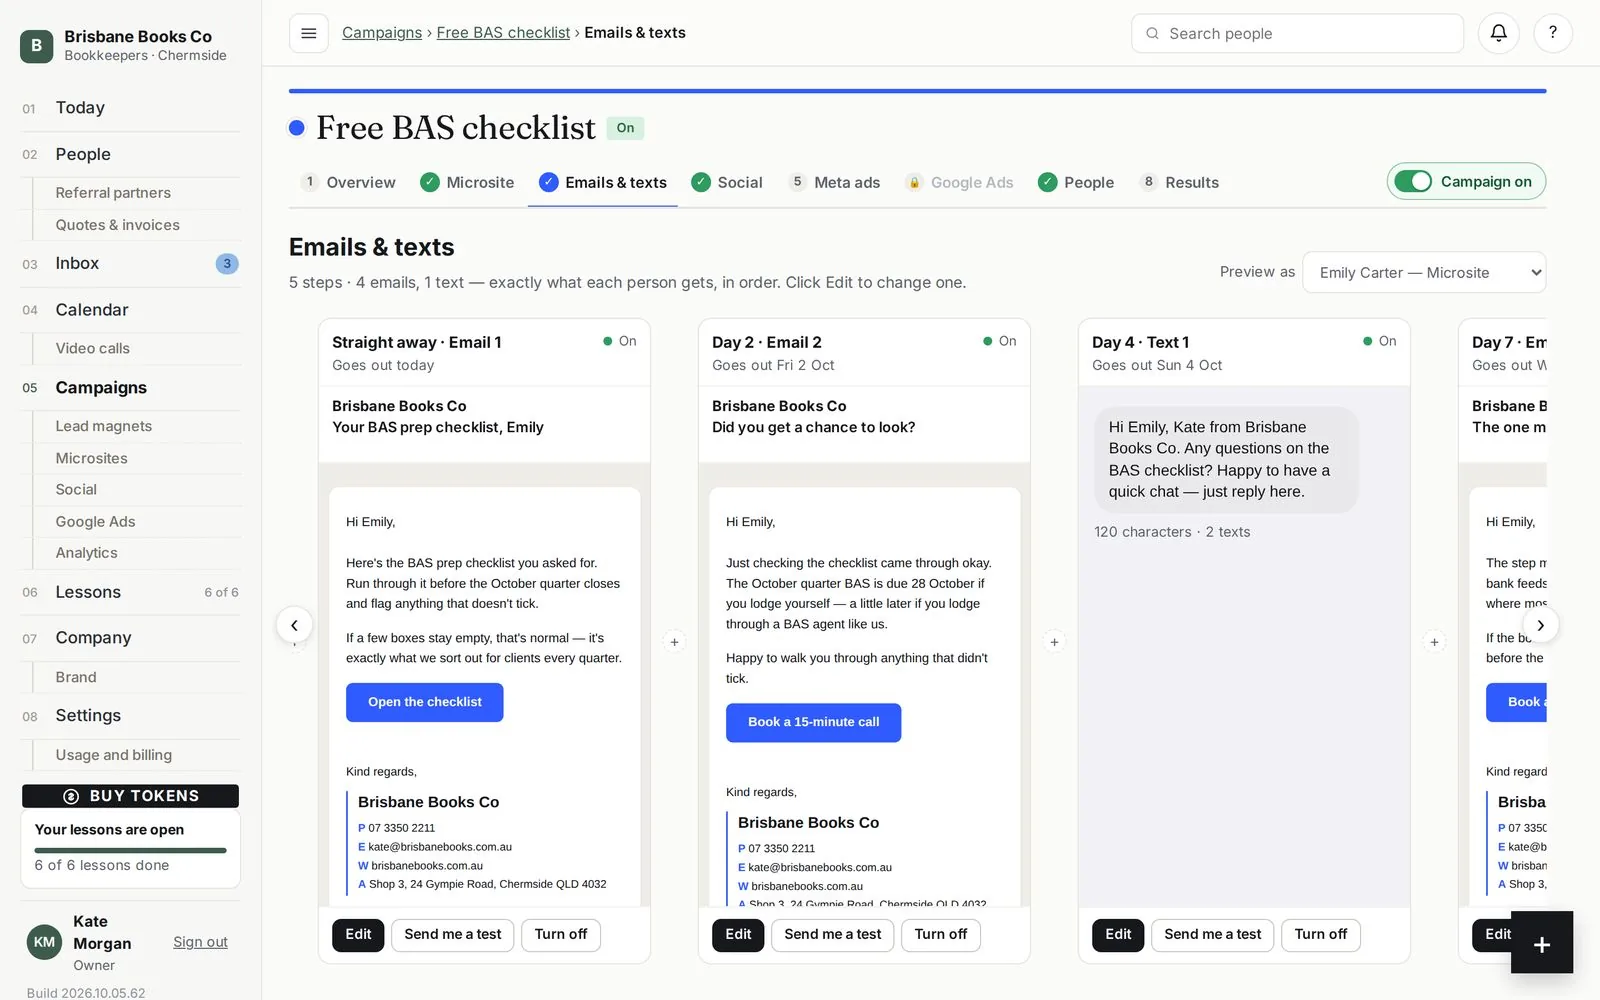Open Calendar in the sidebar
The image size is (1600, 1000).
[x=130, y=310]
